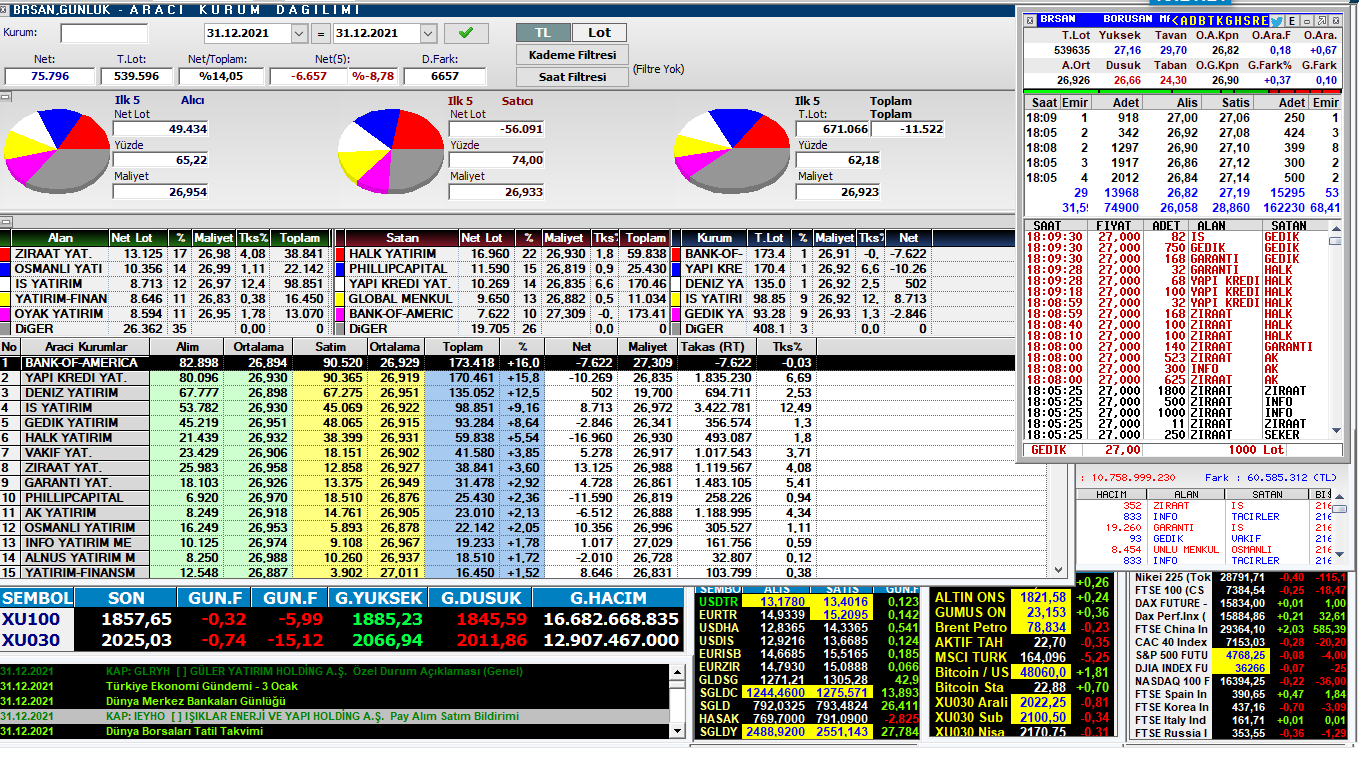Image resolution: width=1366 pixels, height=768 pixels.
Task: Open the Kademe Filtresi filter
Action: (x=572, y=55)
